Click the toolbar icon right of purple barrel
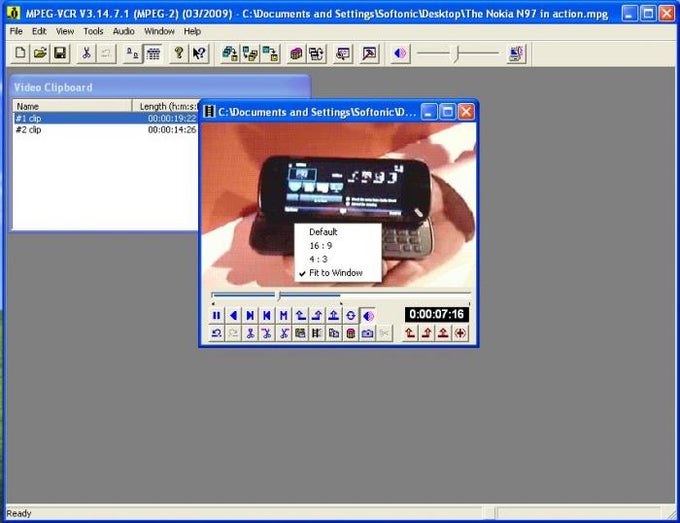The width and height of the screenshot is (680, 523). click(x=317, y=54)
